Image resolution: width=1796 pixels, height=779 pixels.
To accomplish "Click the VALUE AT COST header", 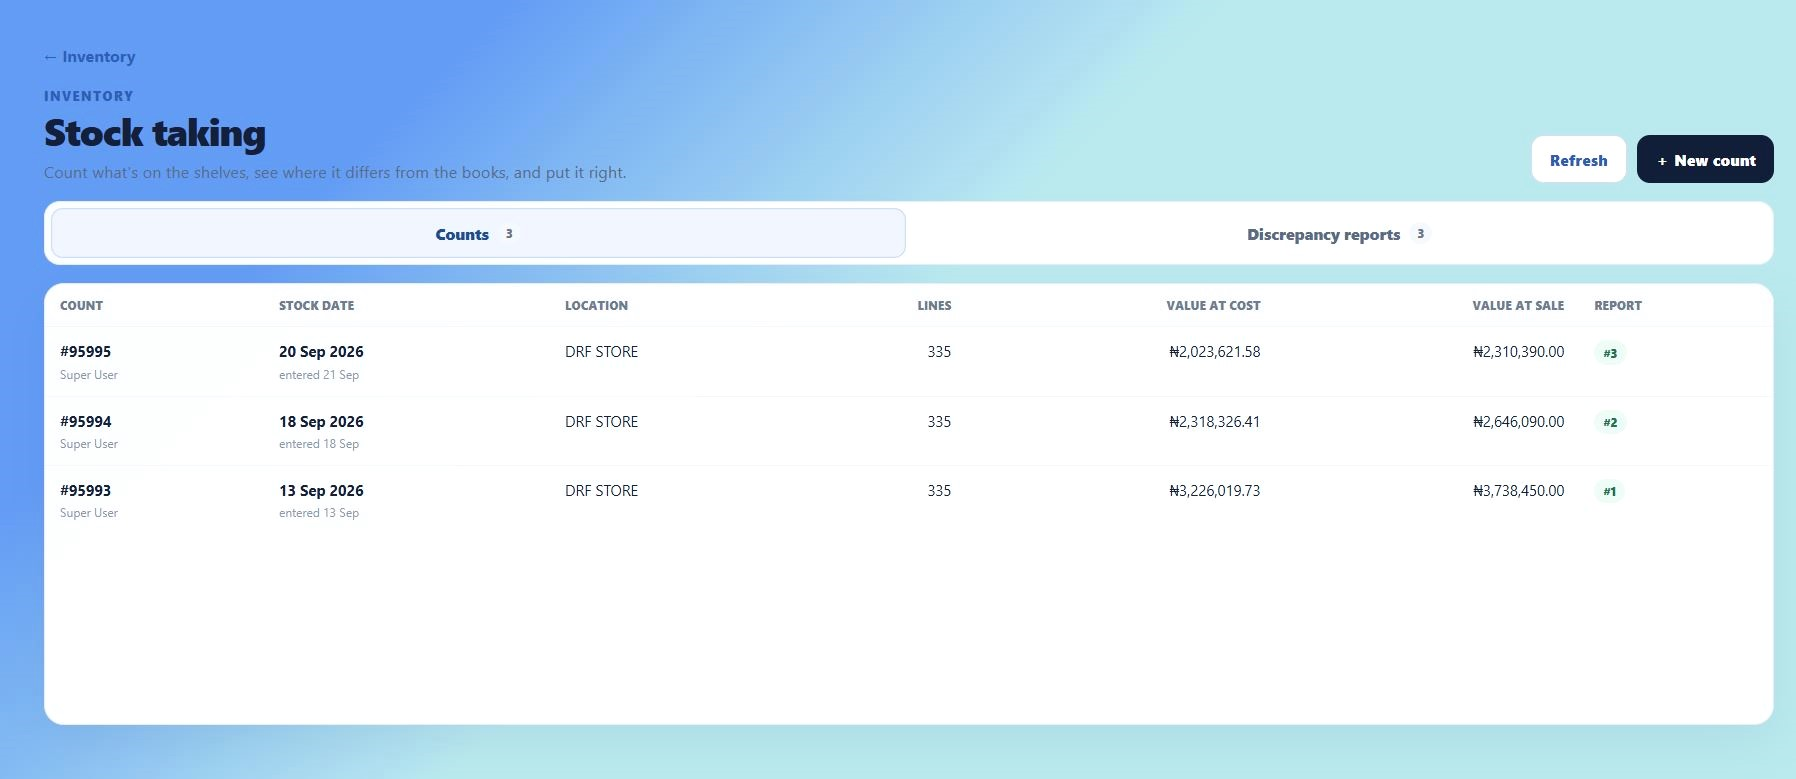I will (1213, 306).
